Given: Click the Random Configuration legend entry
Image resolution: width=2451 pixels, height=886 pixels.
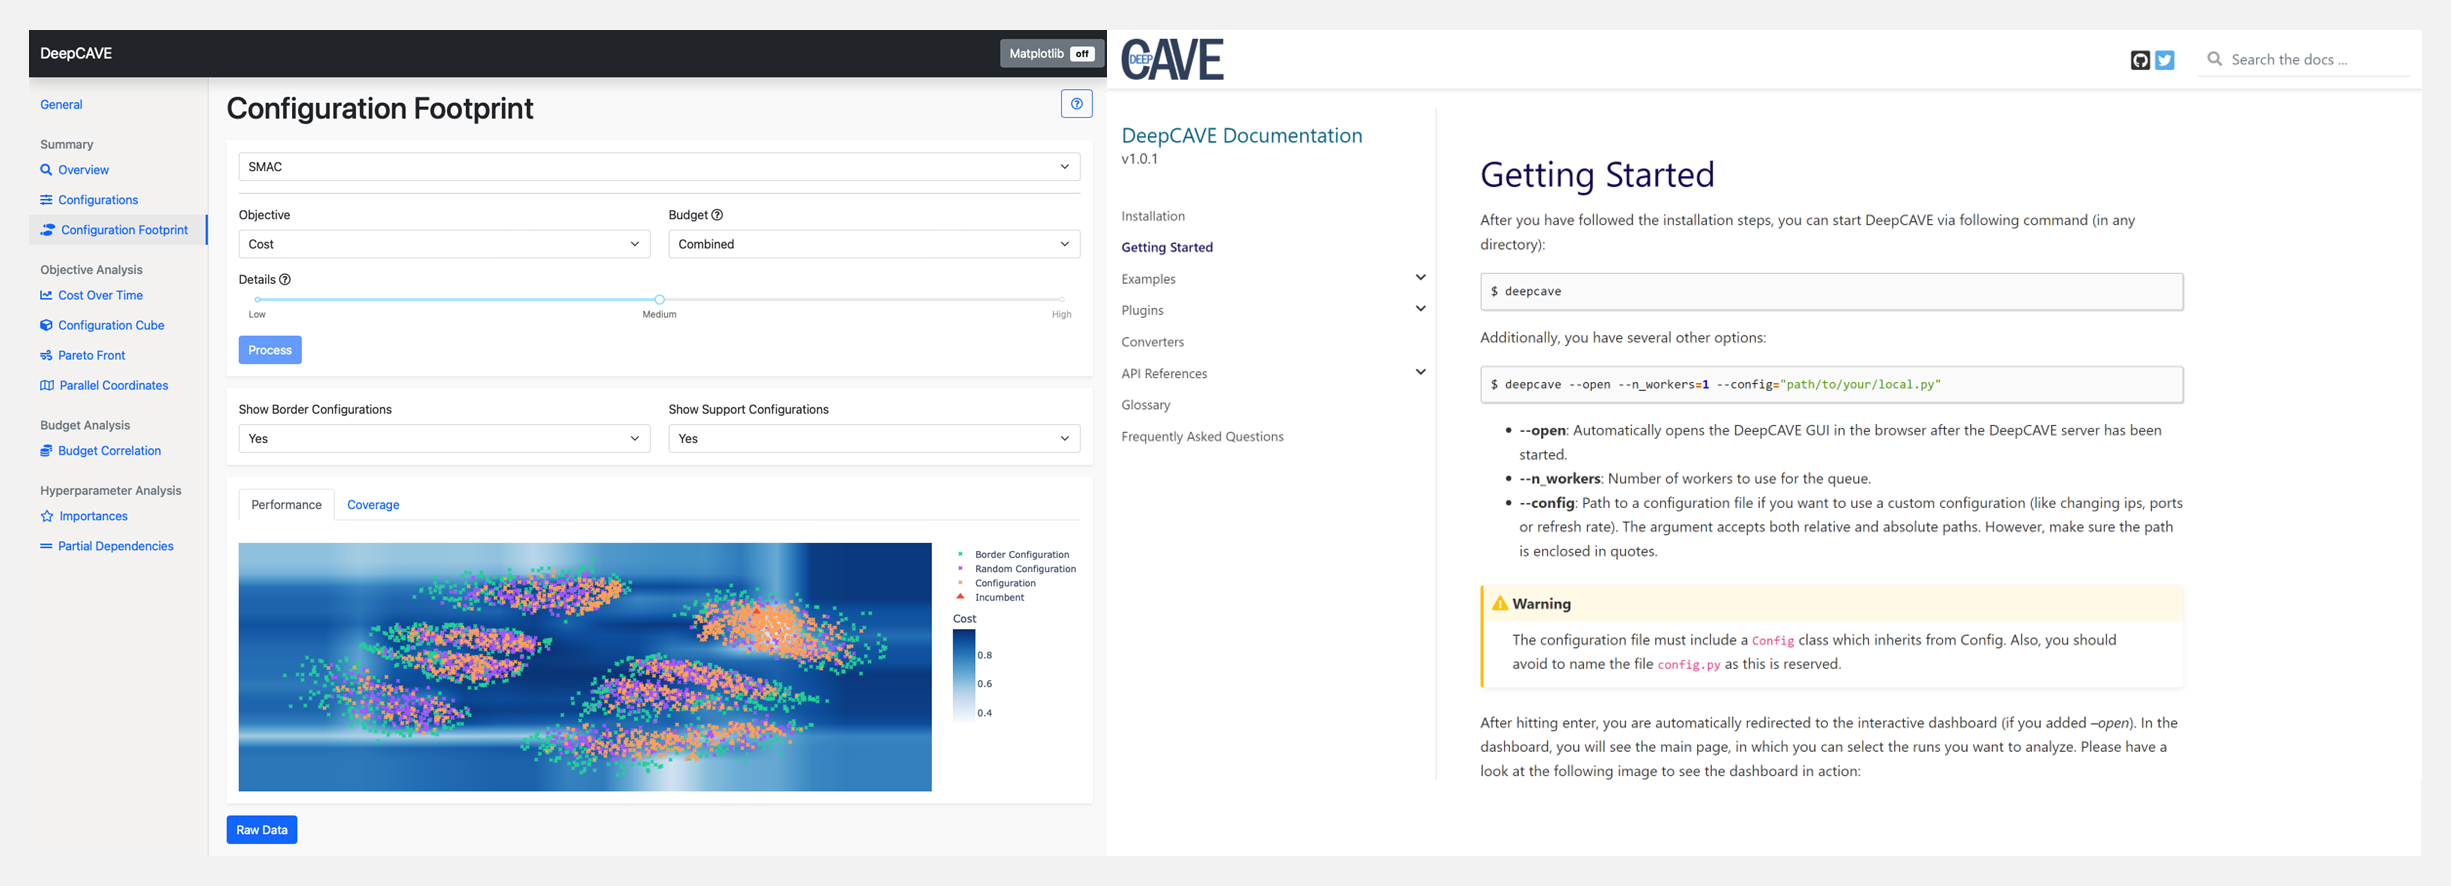Looking at the screenshot, I should point(1025,569).
